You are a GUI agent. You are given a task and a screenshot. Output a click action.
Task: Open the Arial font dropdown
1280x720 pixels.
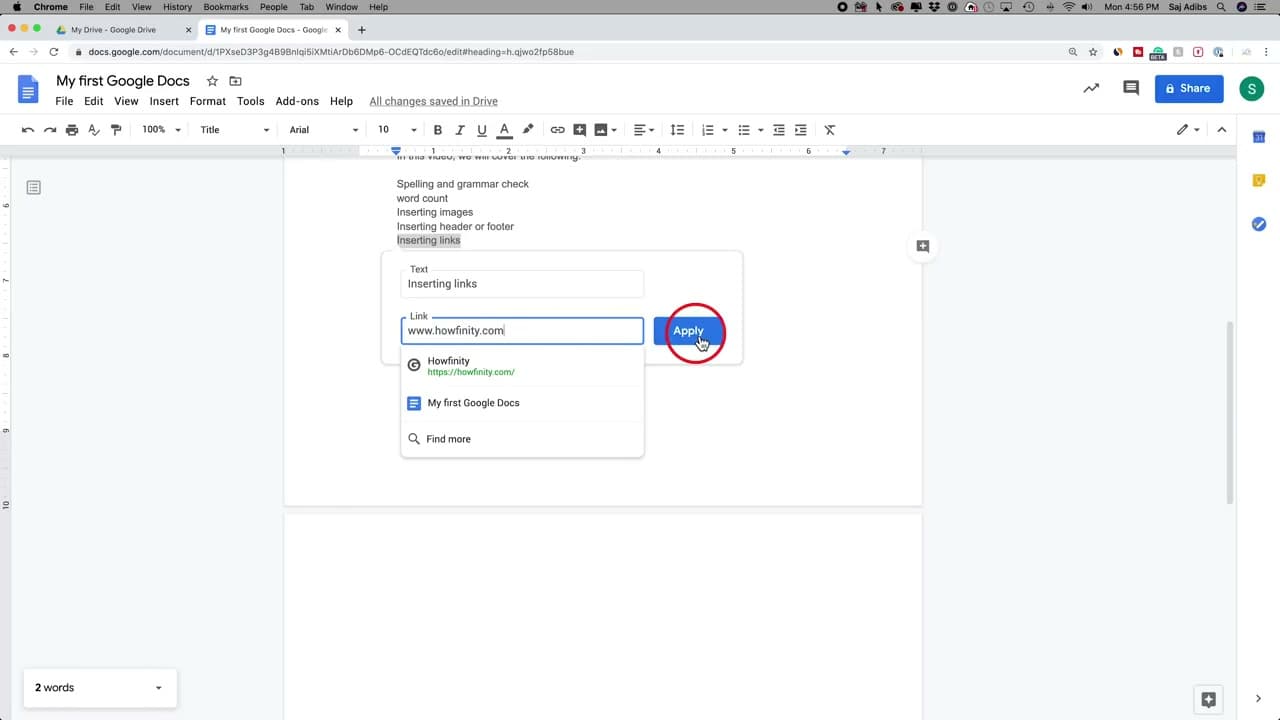323,130
